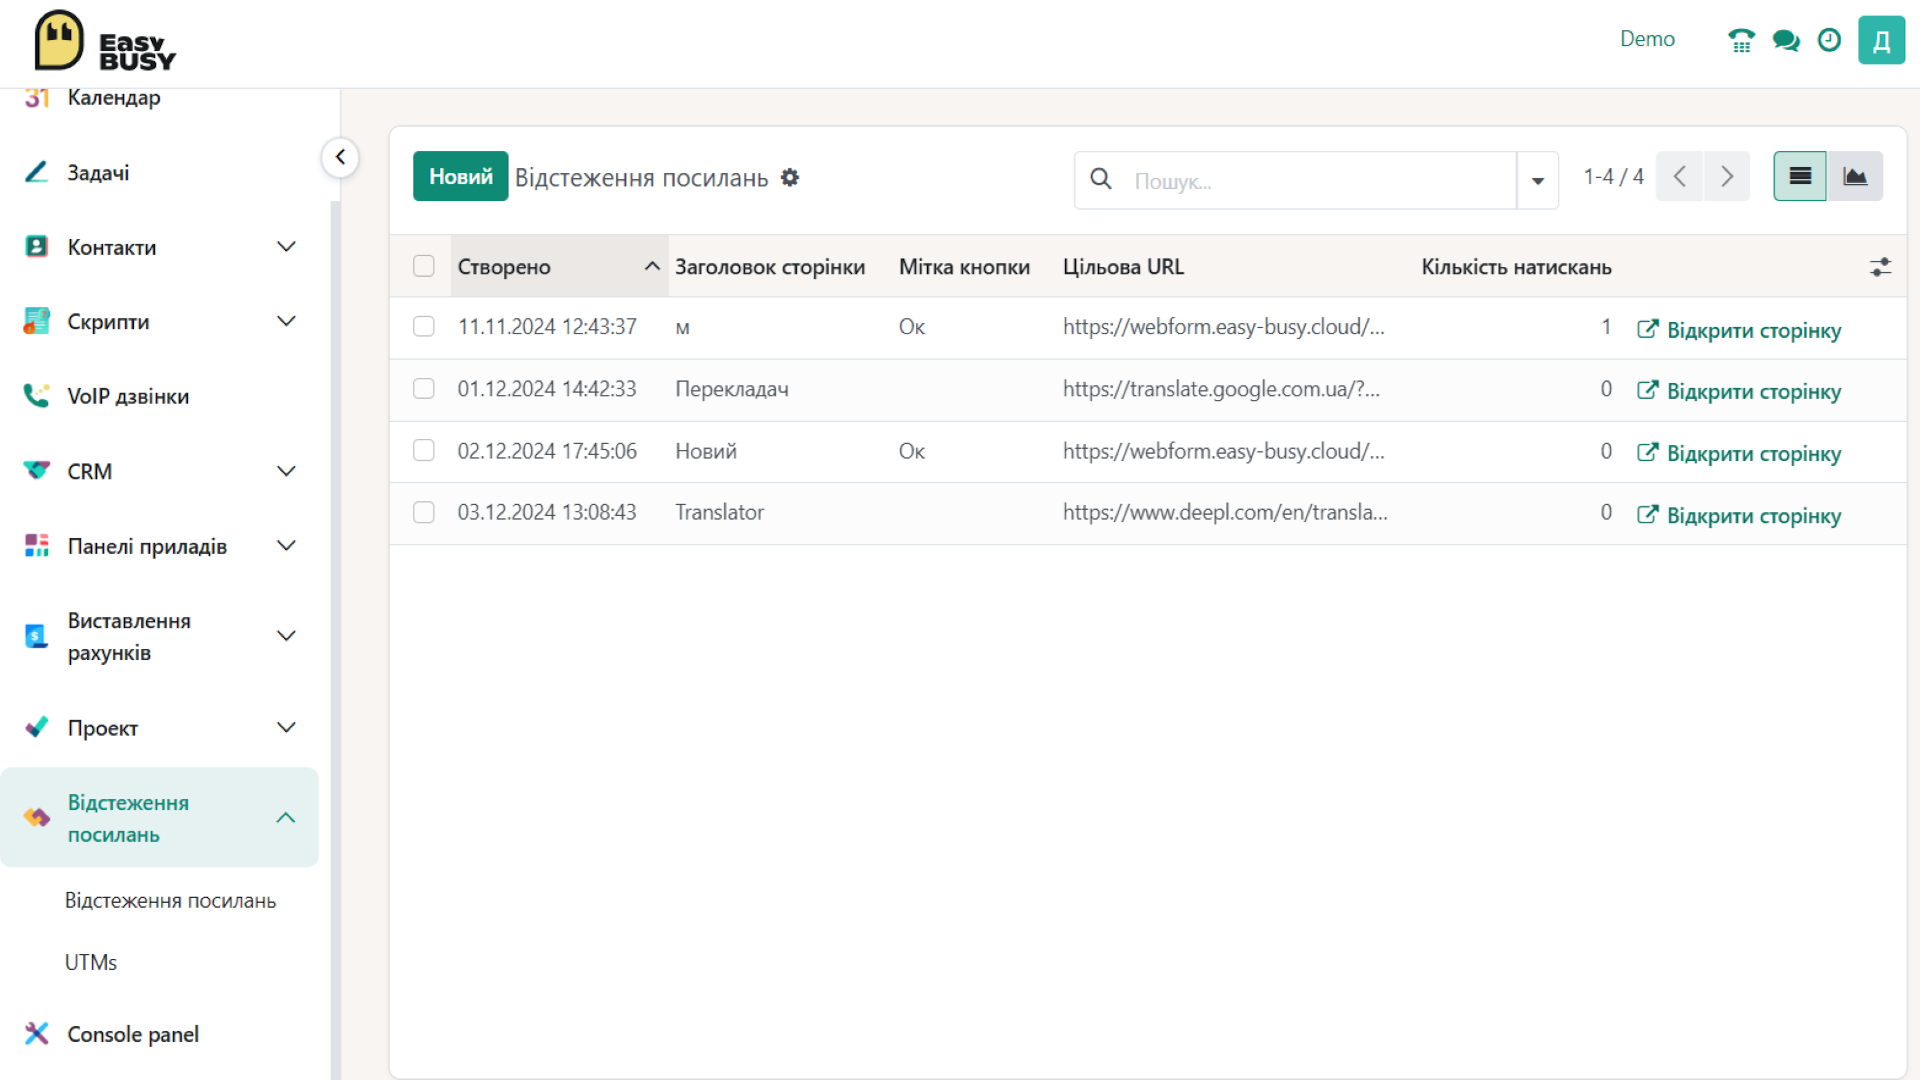
Task: Select the 02.12.2024 17:45:06 row checkbox
Action: coord(424,450)
